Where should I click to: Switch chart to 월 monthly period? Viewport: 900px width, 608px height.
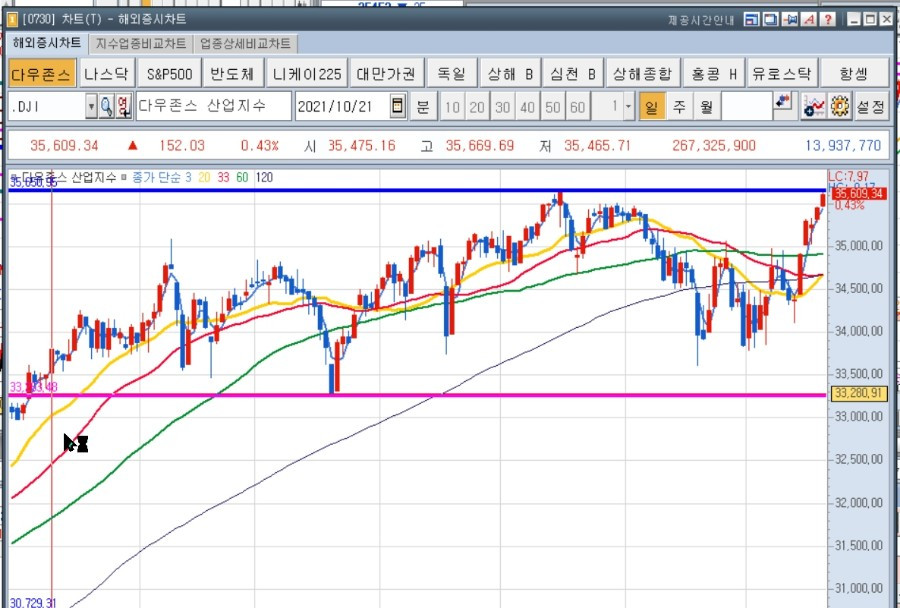point(706,107)
